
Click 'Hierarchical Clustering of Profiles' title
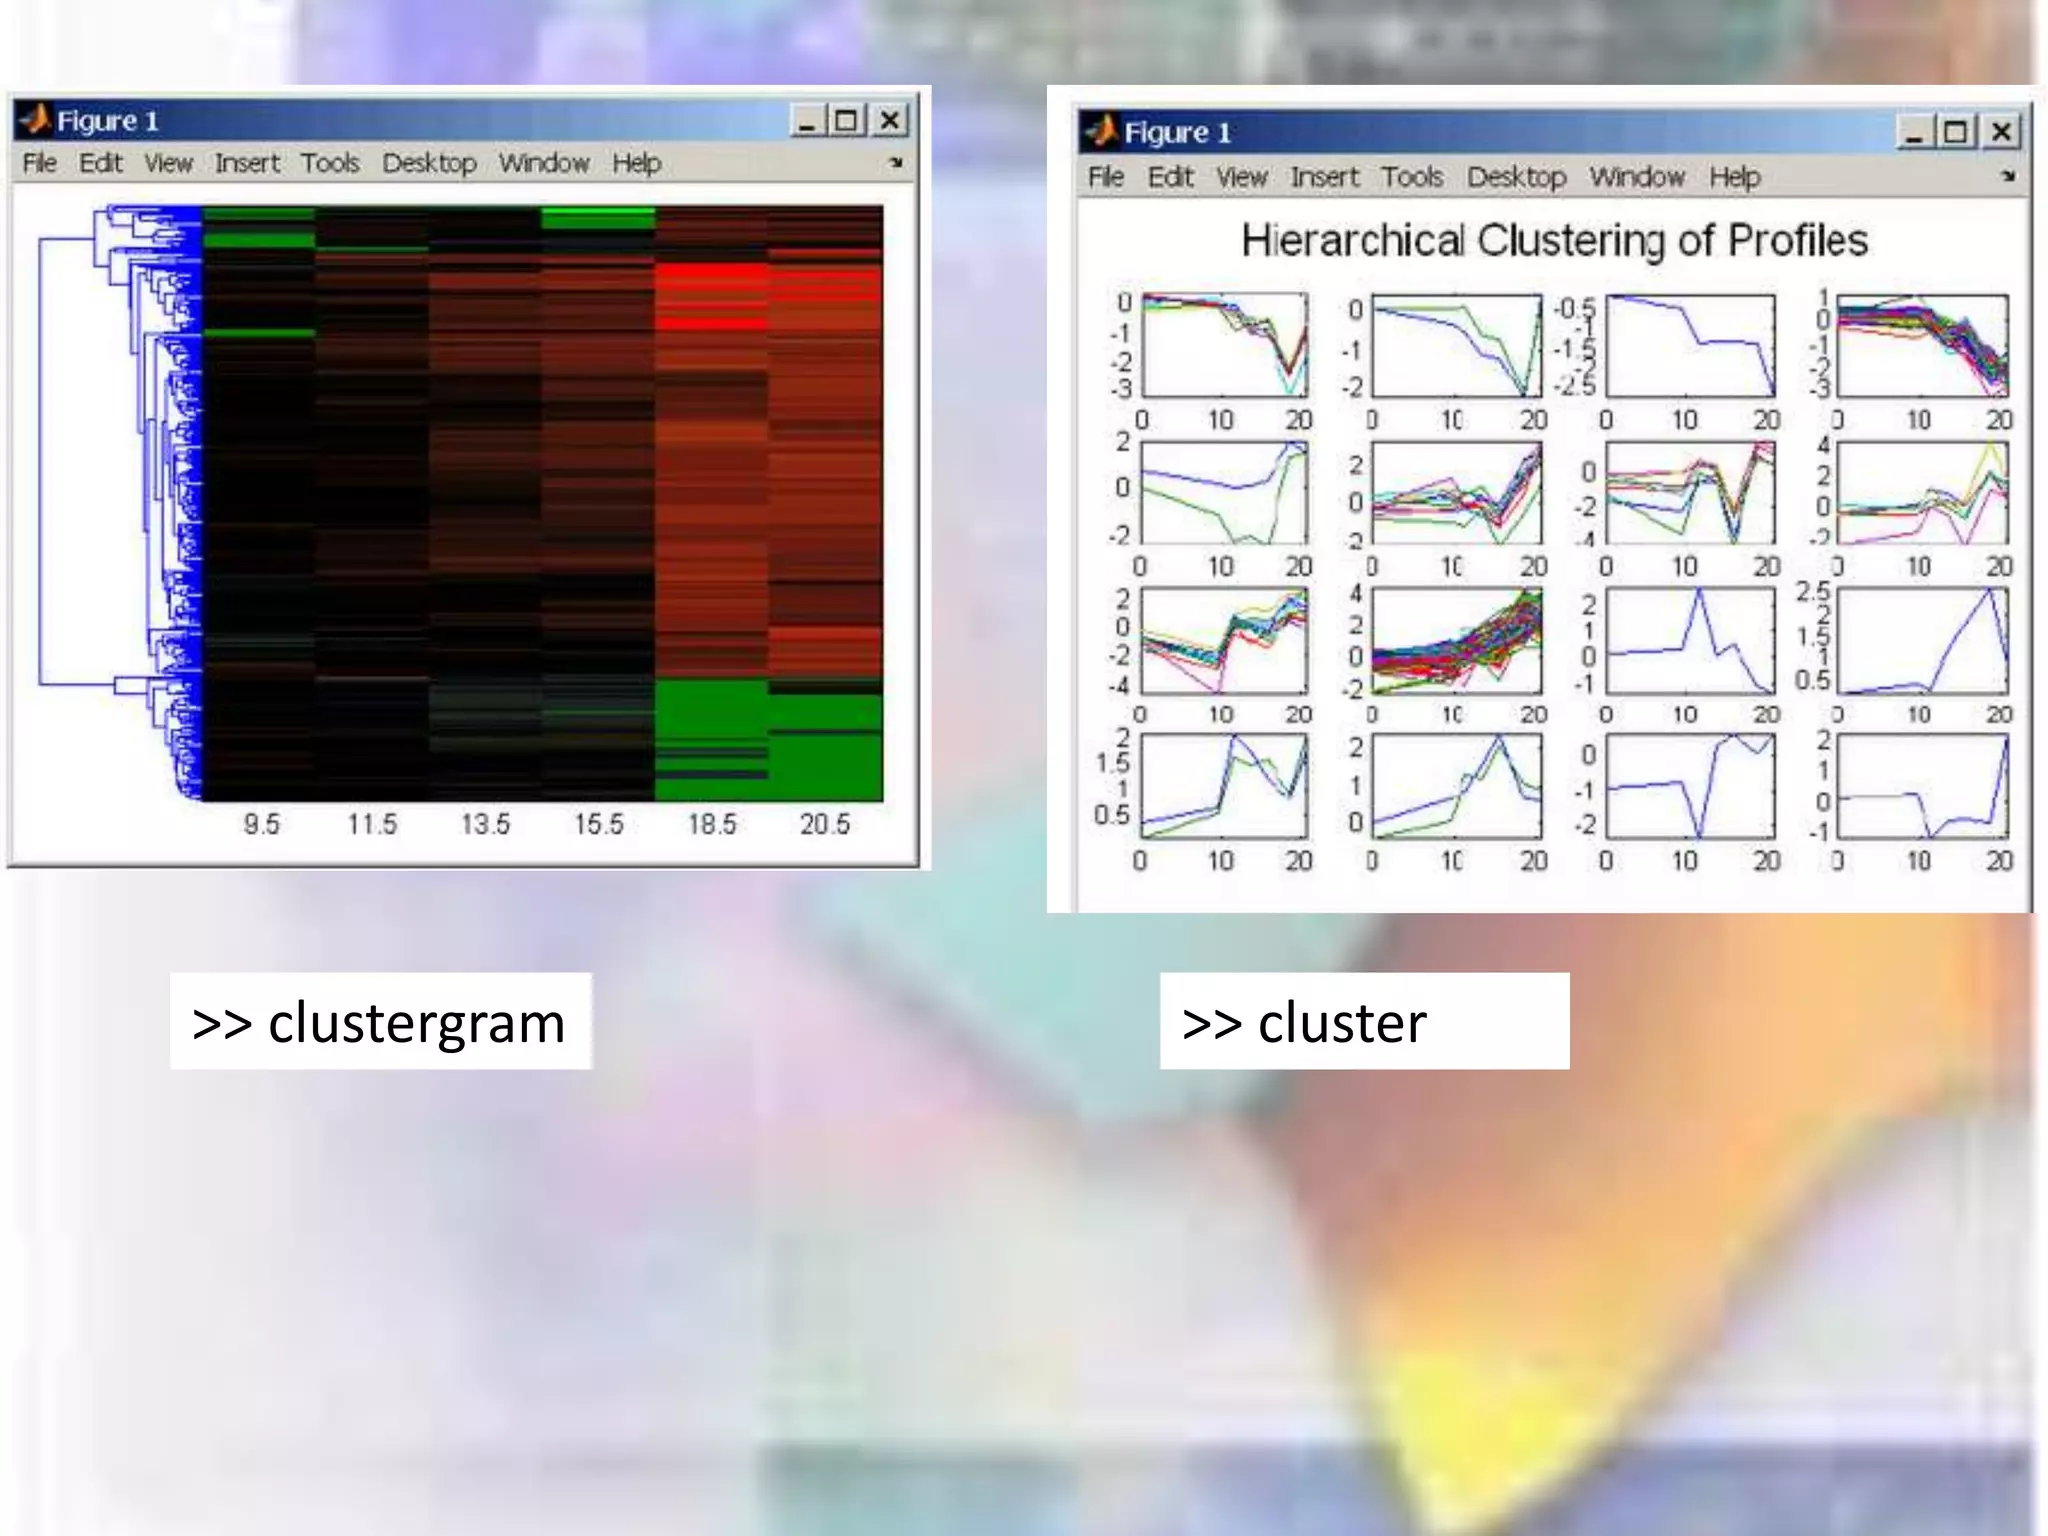(1554, 240)
